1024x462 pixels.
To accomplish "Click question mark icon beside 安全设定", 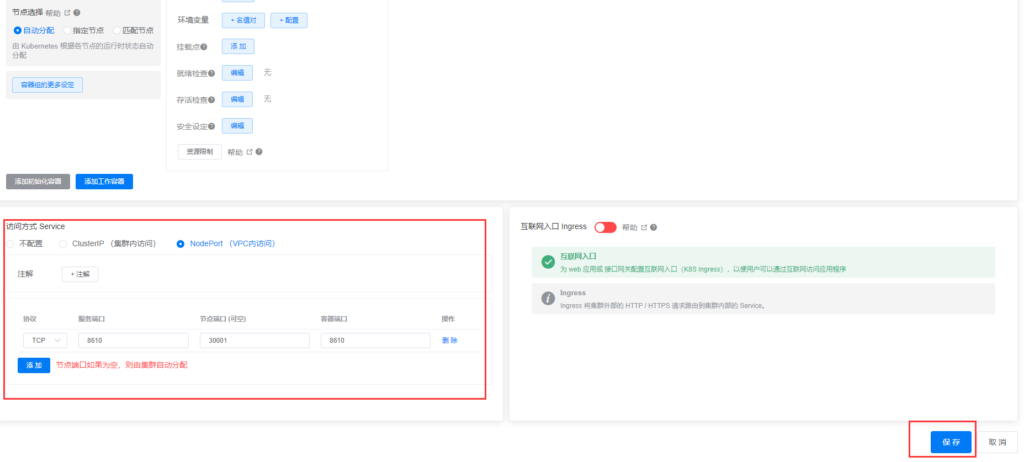I will coord(211,127).
